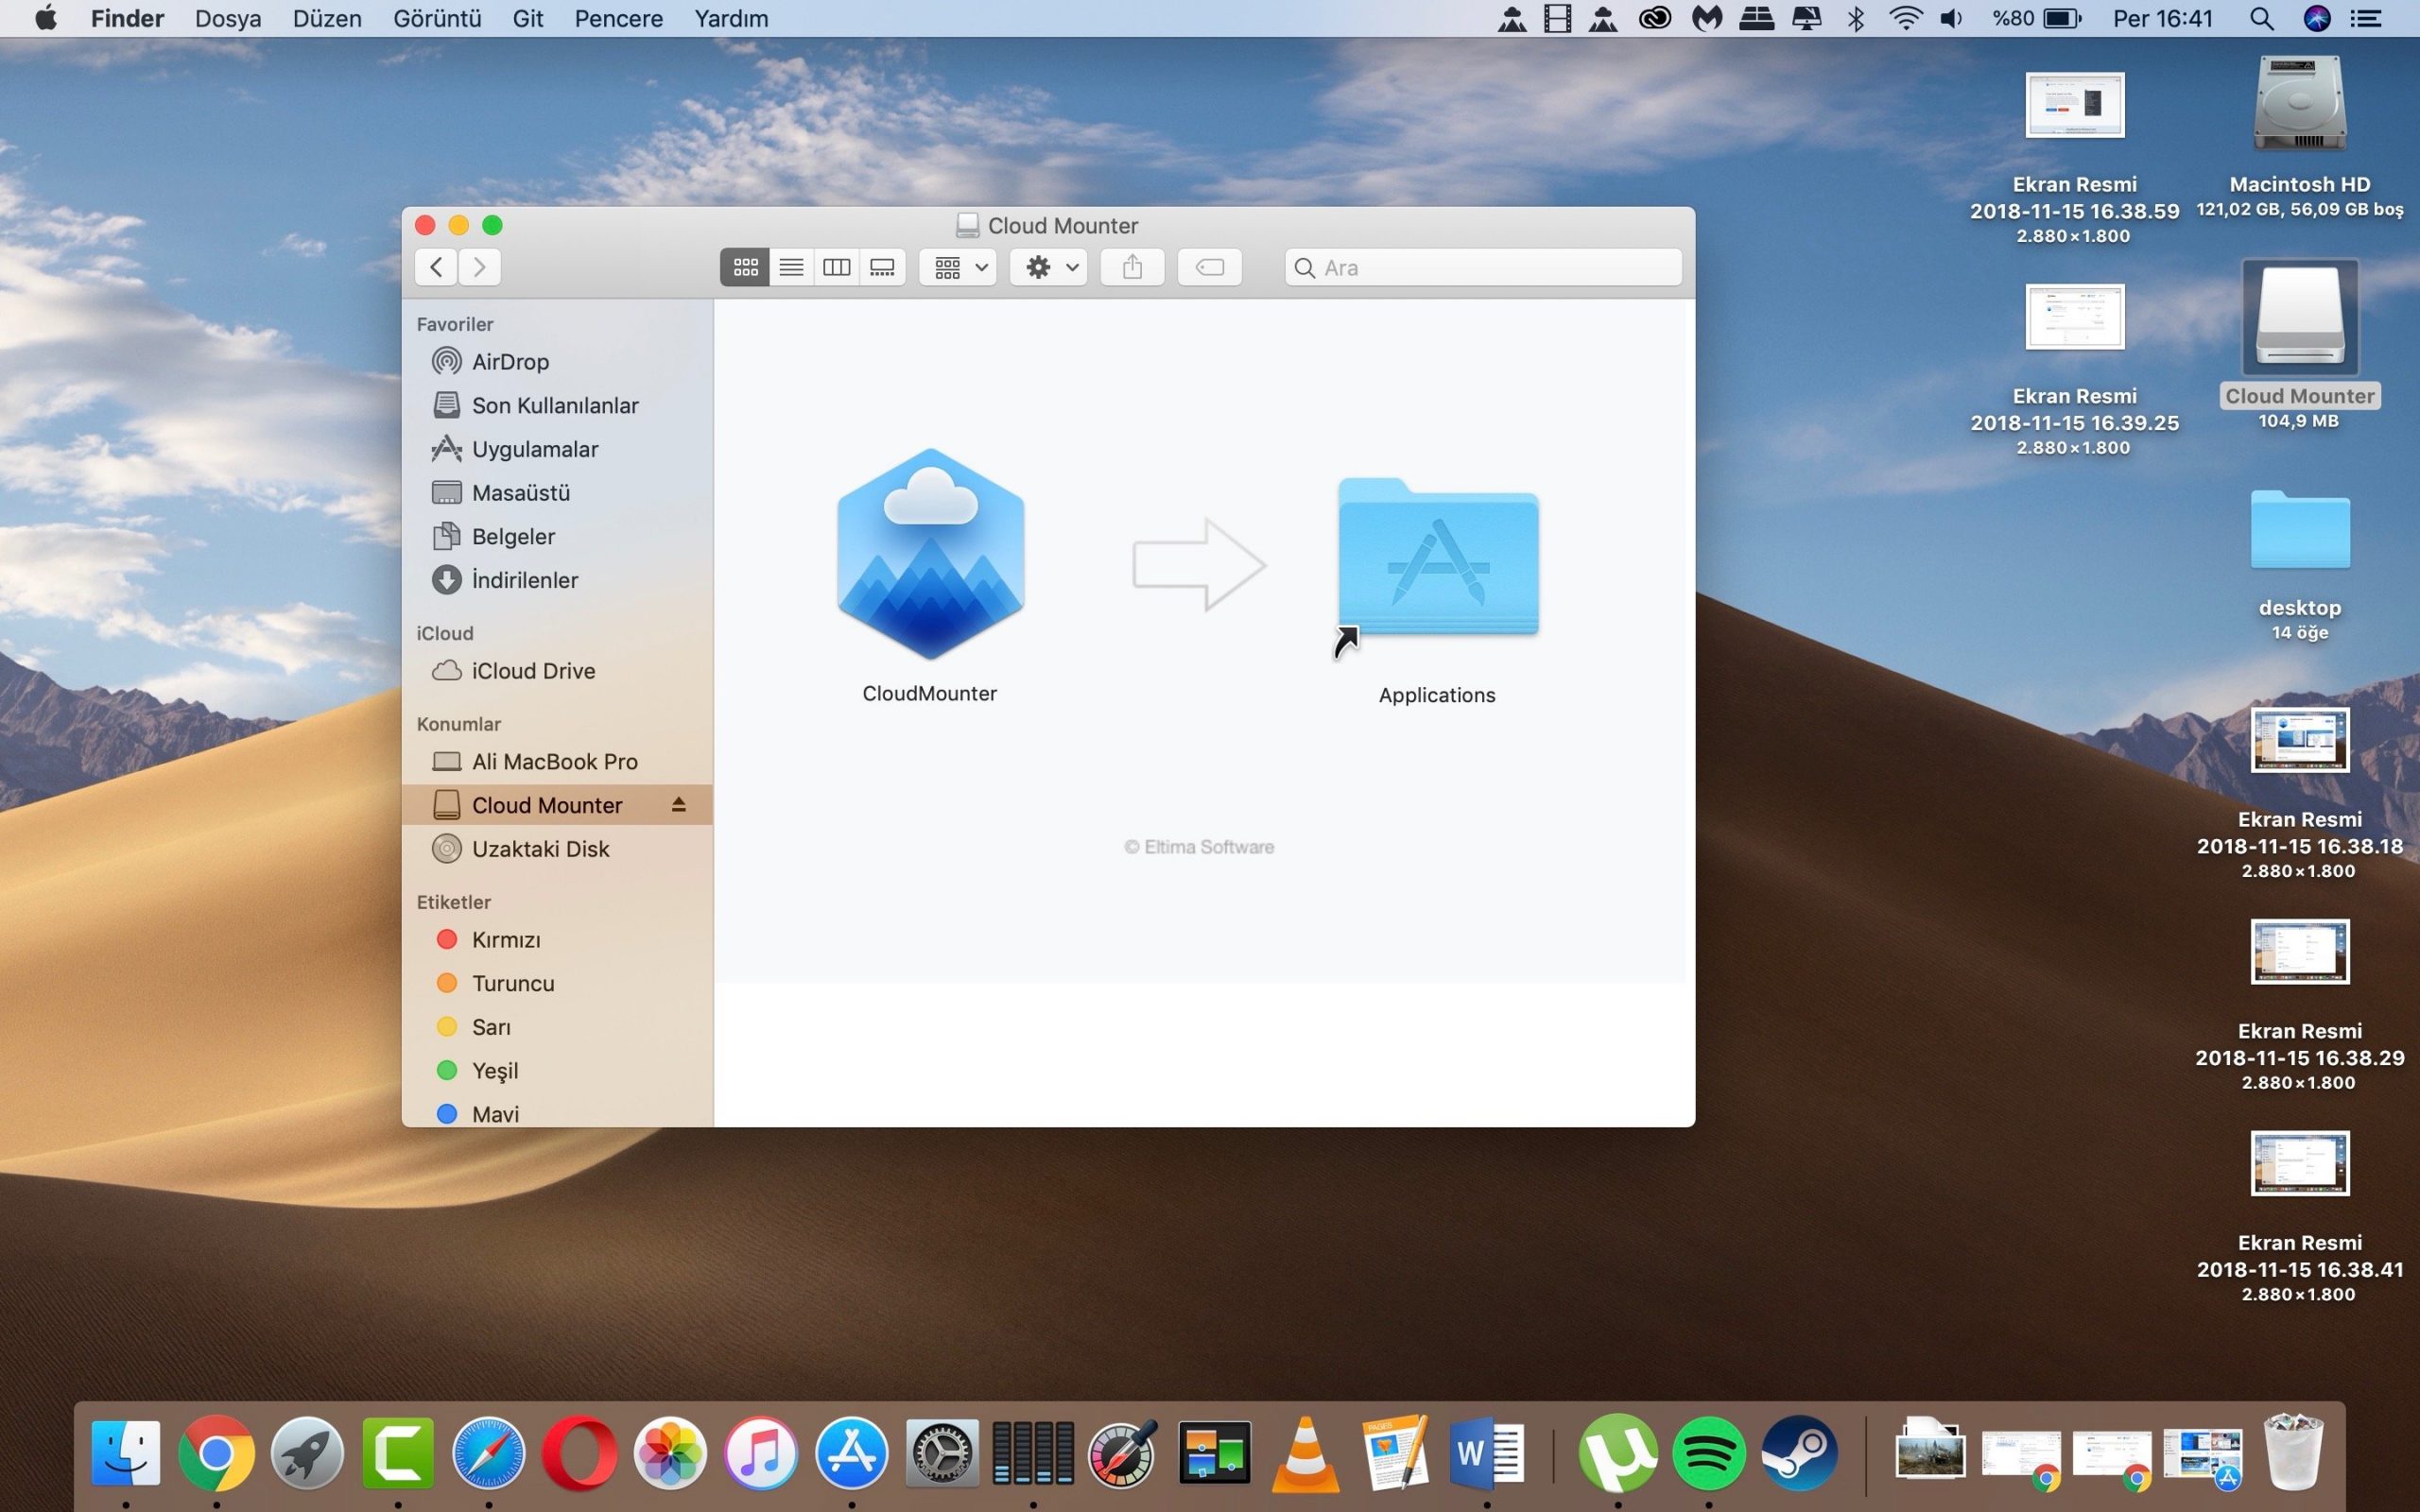
Task: Expand the group-by arrangement dropdown
Action: (x=958, y=267)
